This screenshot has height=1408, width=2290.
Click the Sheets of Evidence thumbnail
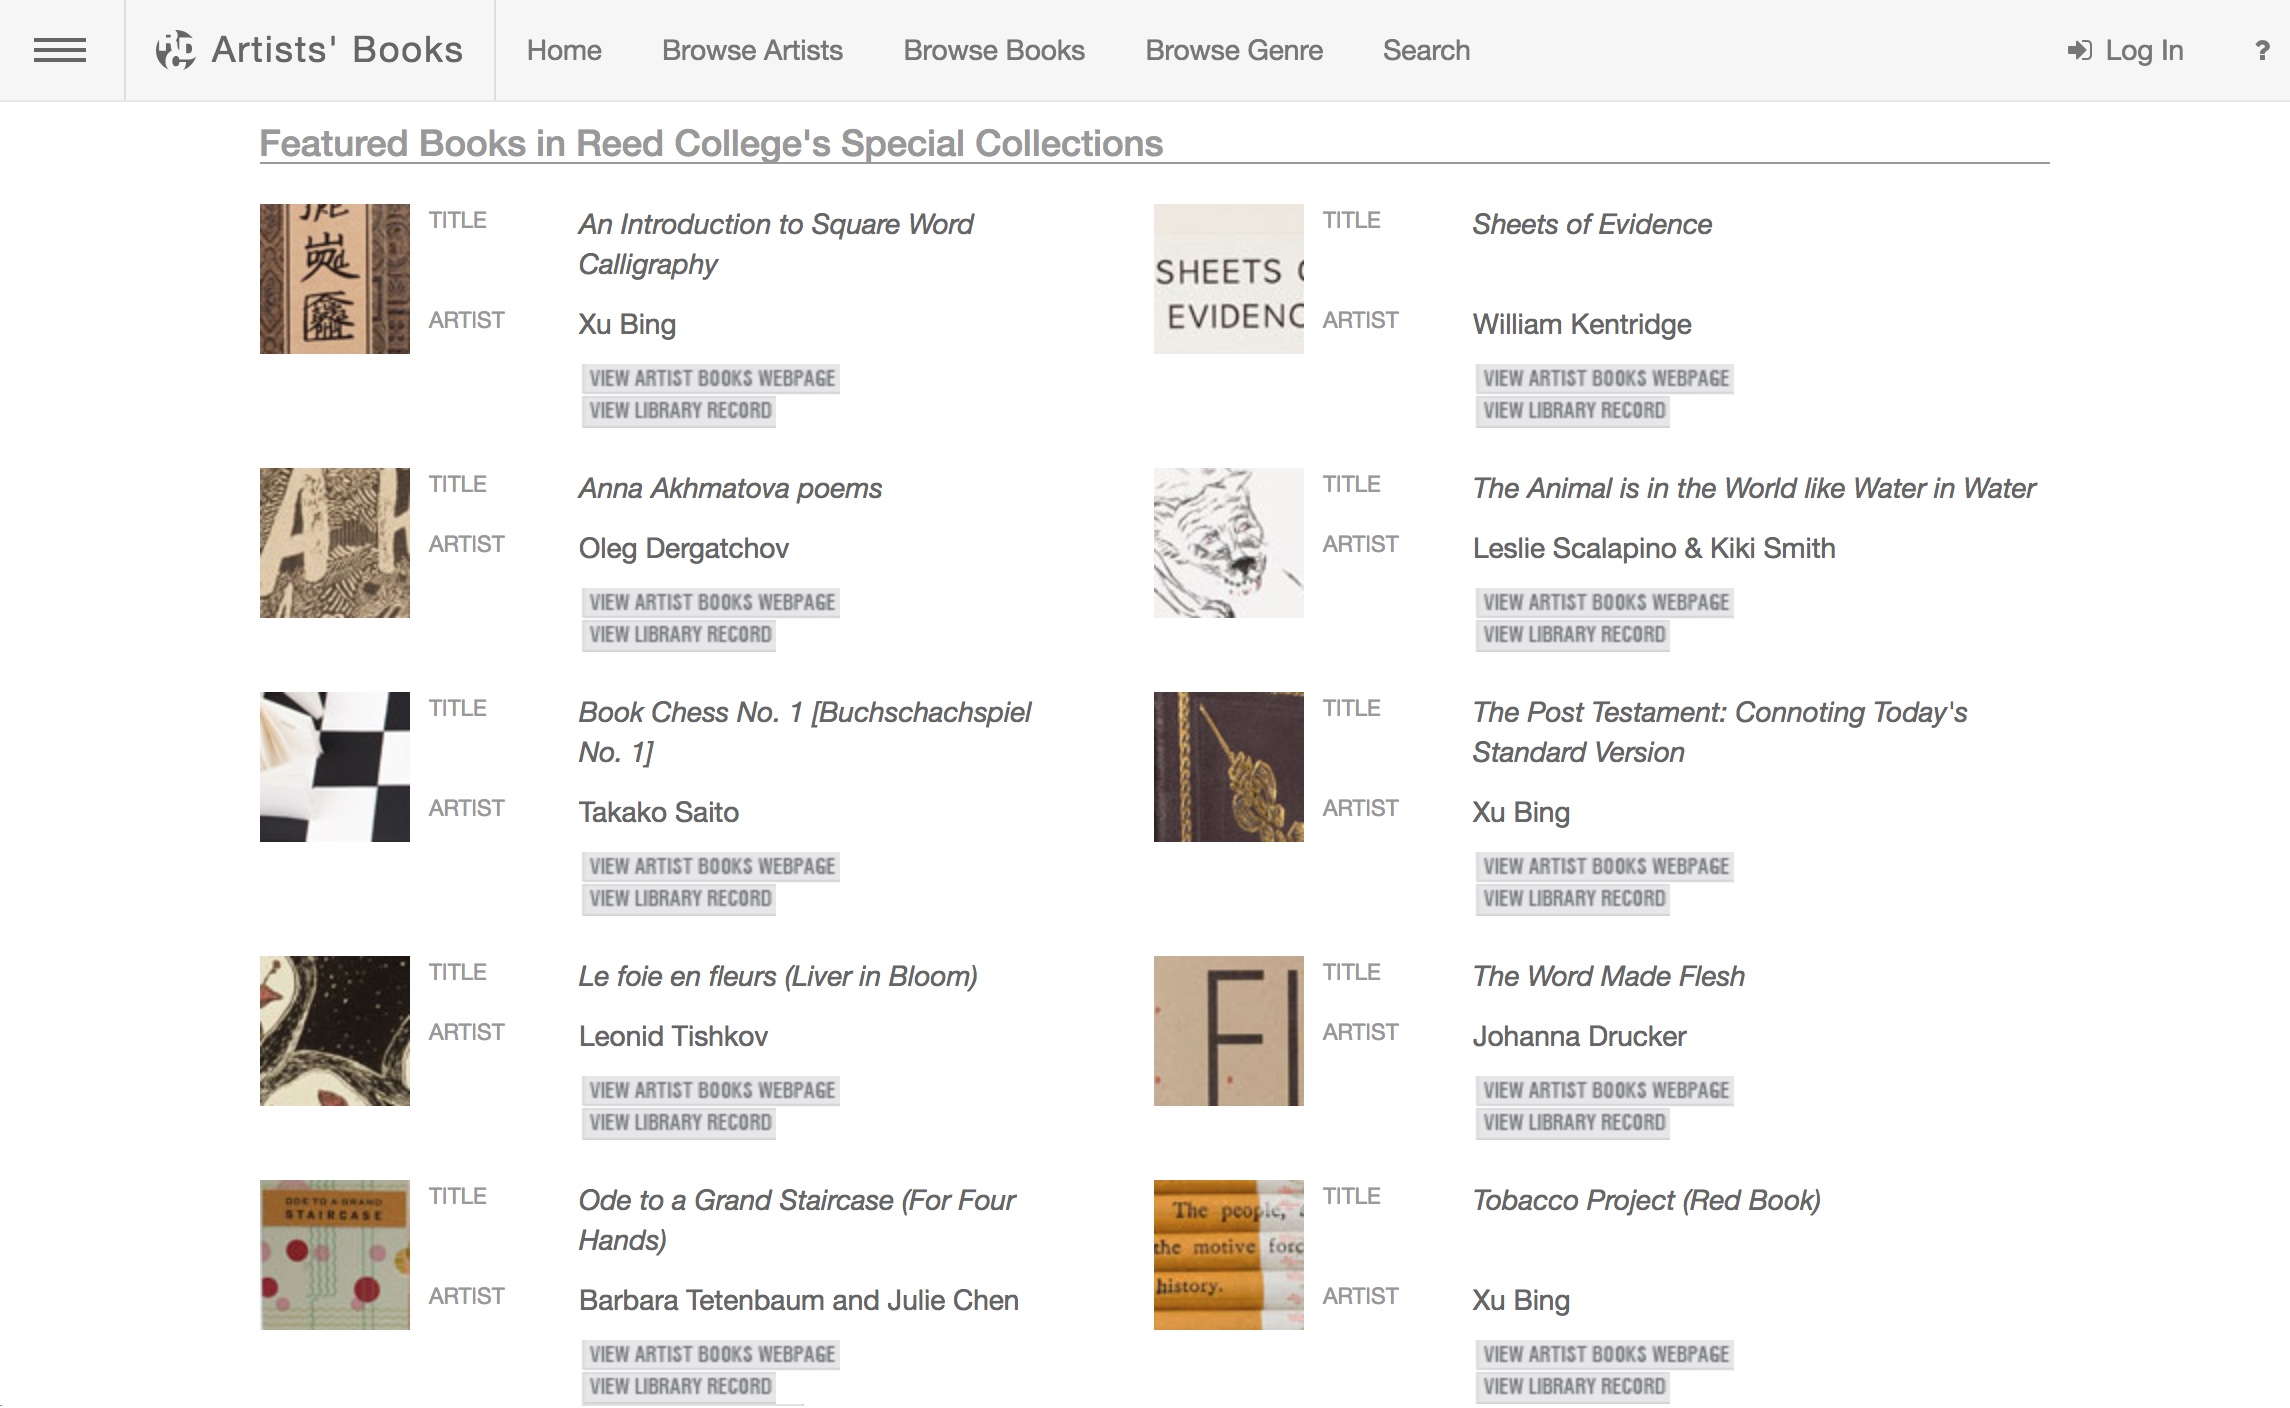[1228, 279]
